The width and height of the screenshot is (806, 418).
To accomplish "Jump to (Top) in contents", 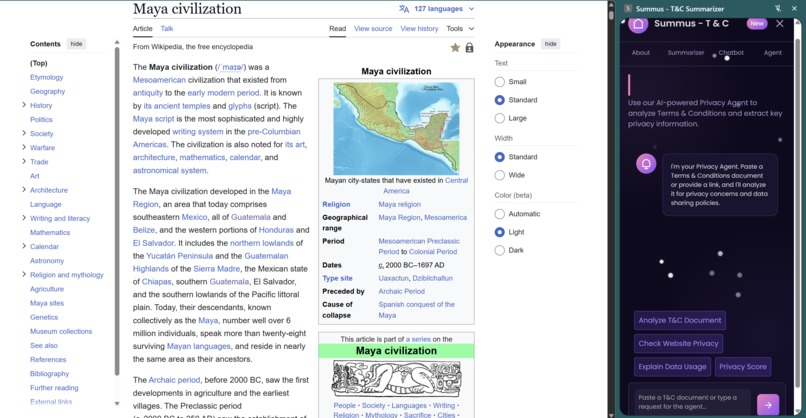I will pyautogui.click(x=39, y=63).
